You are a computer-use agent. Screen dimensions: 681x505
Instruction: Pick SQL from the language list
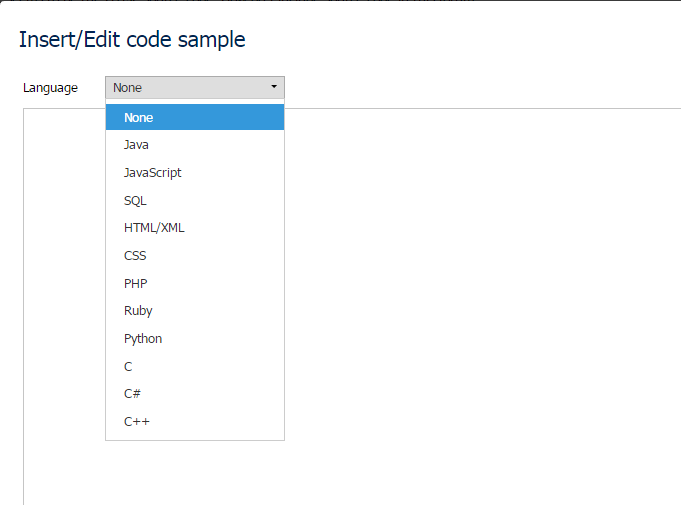pyautogui.click(x=195, y=200)
